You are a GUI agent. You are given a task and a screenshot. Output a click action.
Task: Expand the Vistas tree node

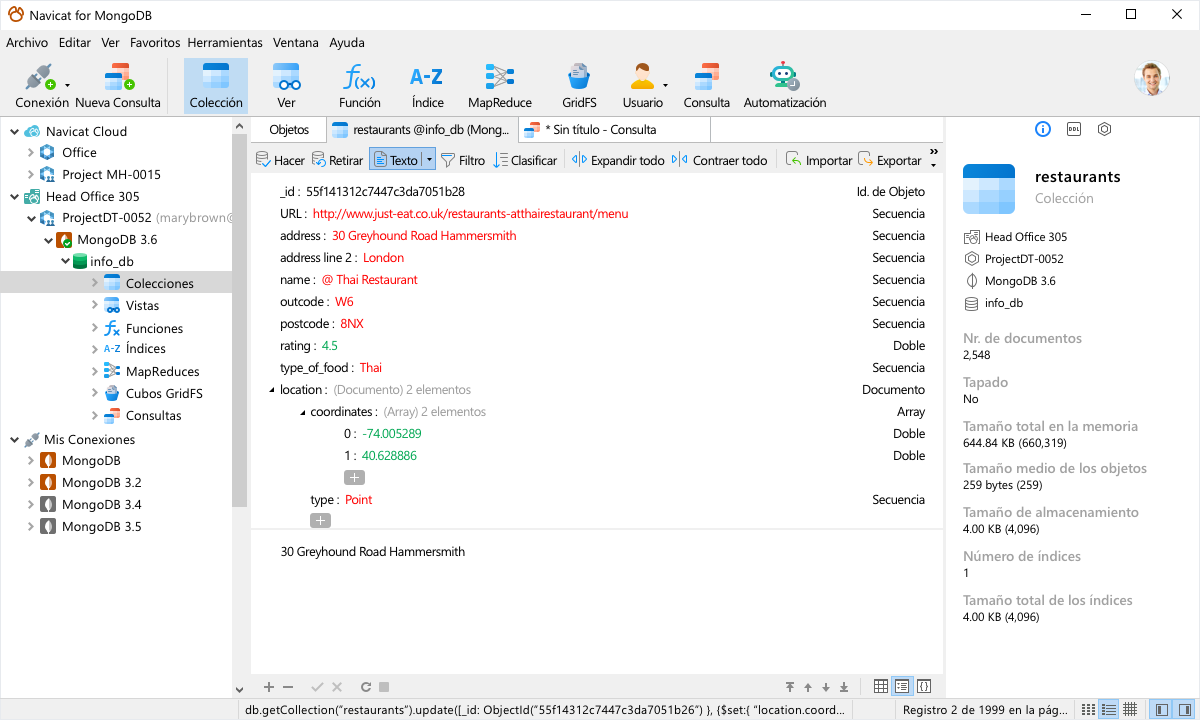click(95, 306)
